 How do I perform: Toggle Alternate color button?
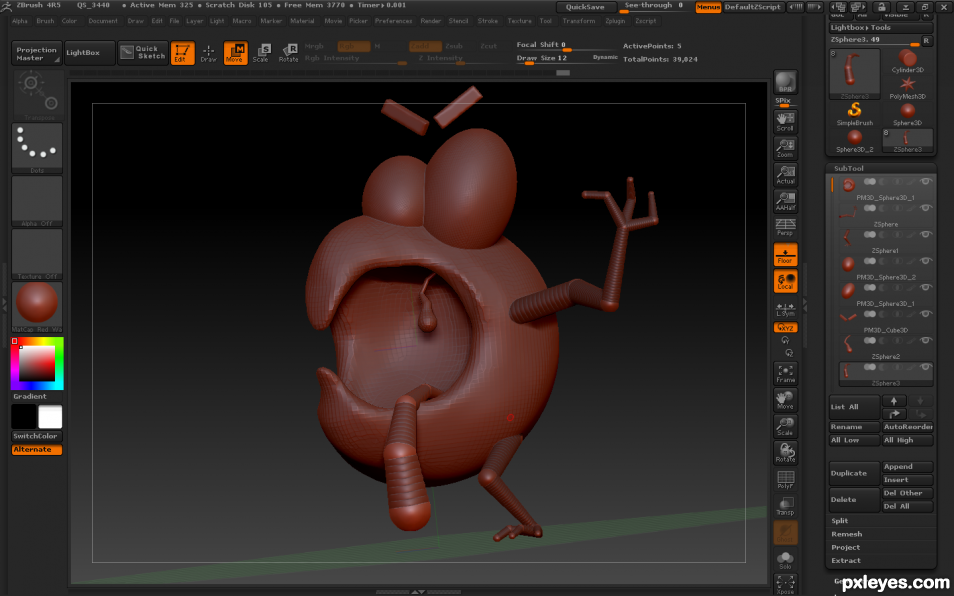point(37,449)
